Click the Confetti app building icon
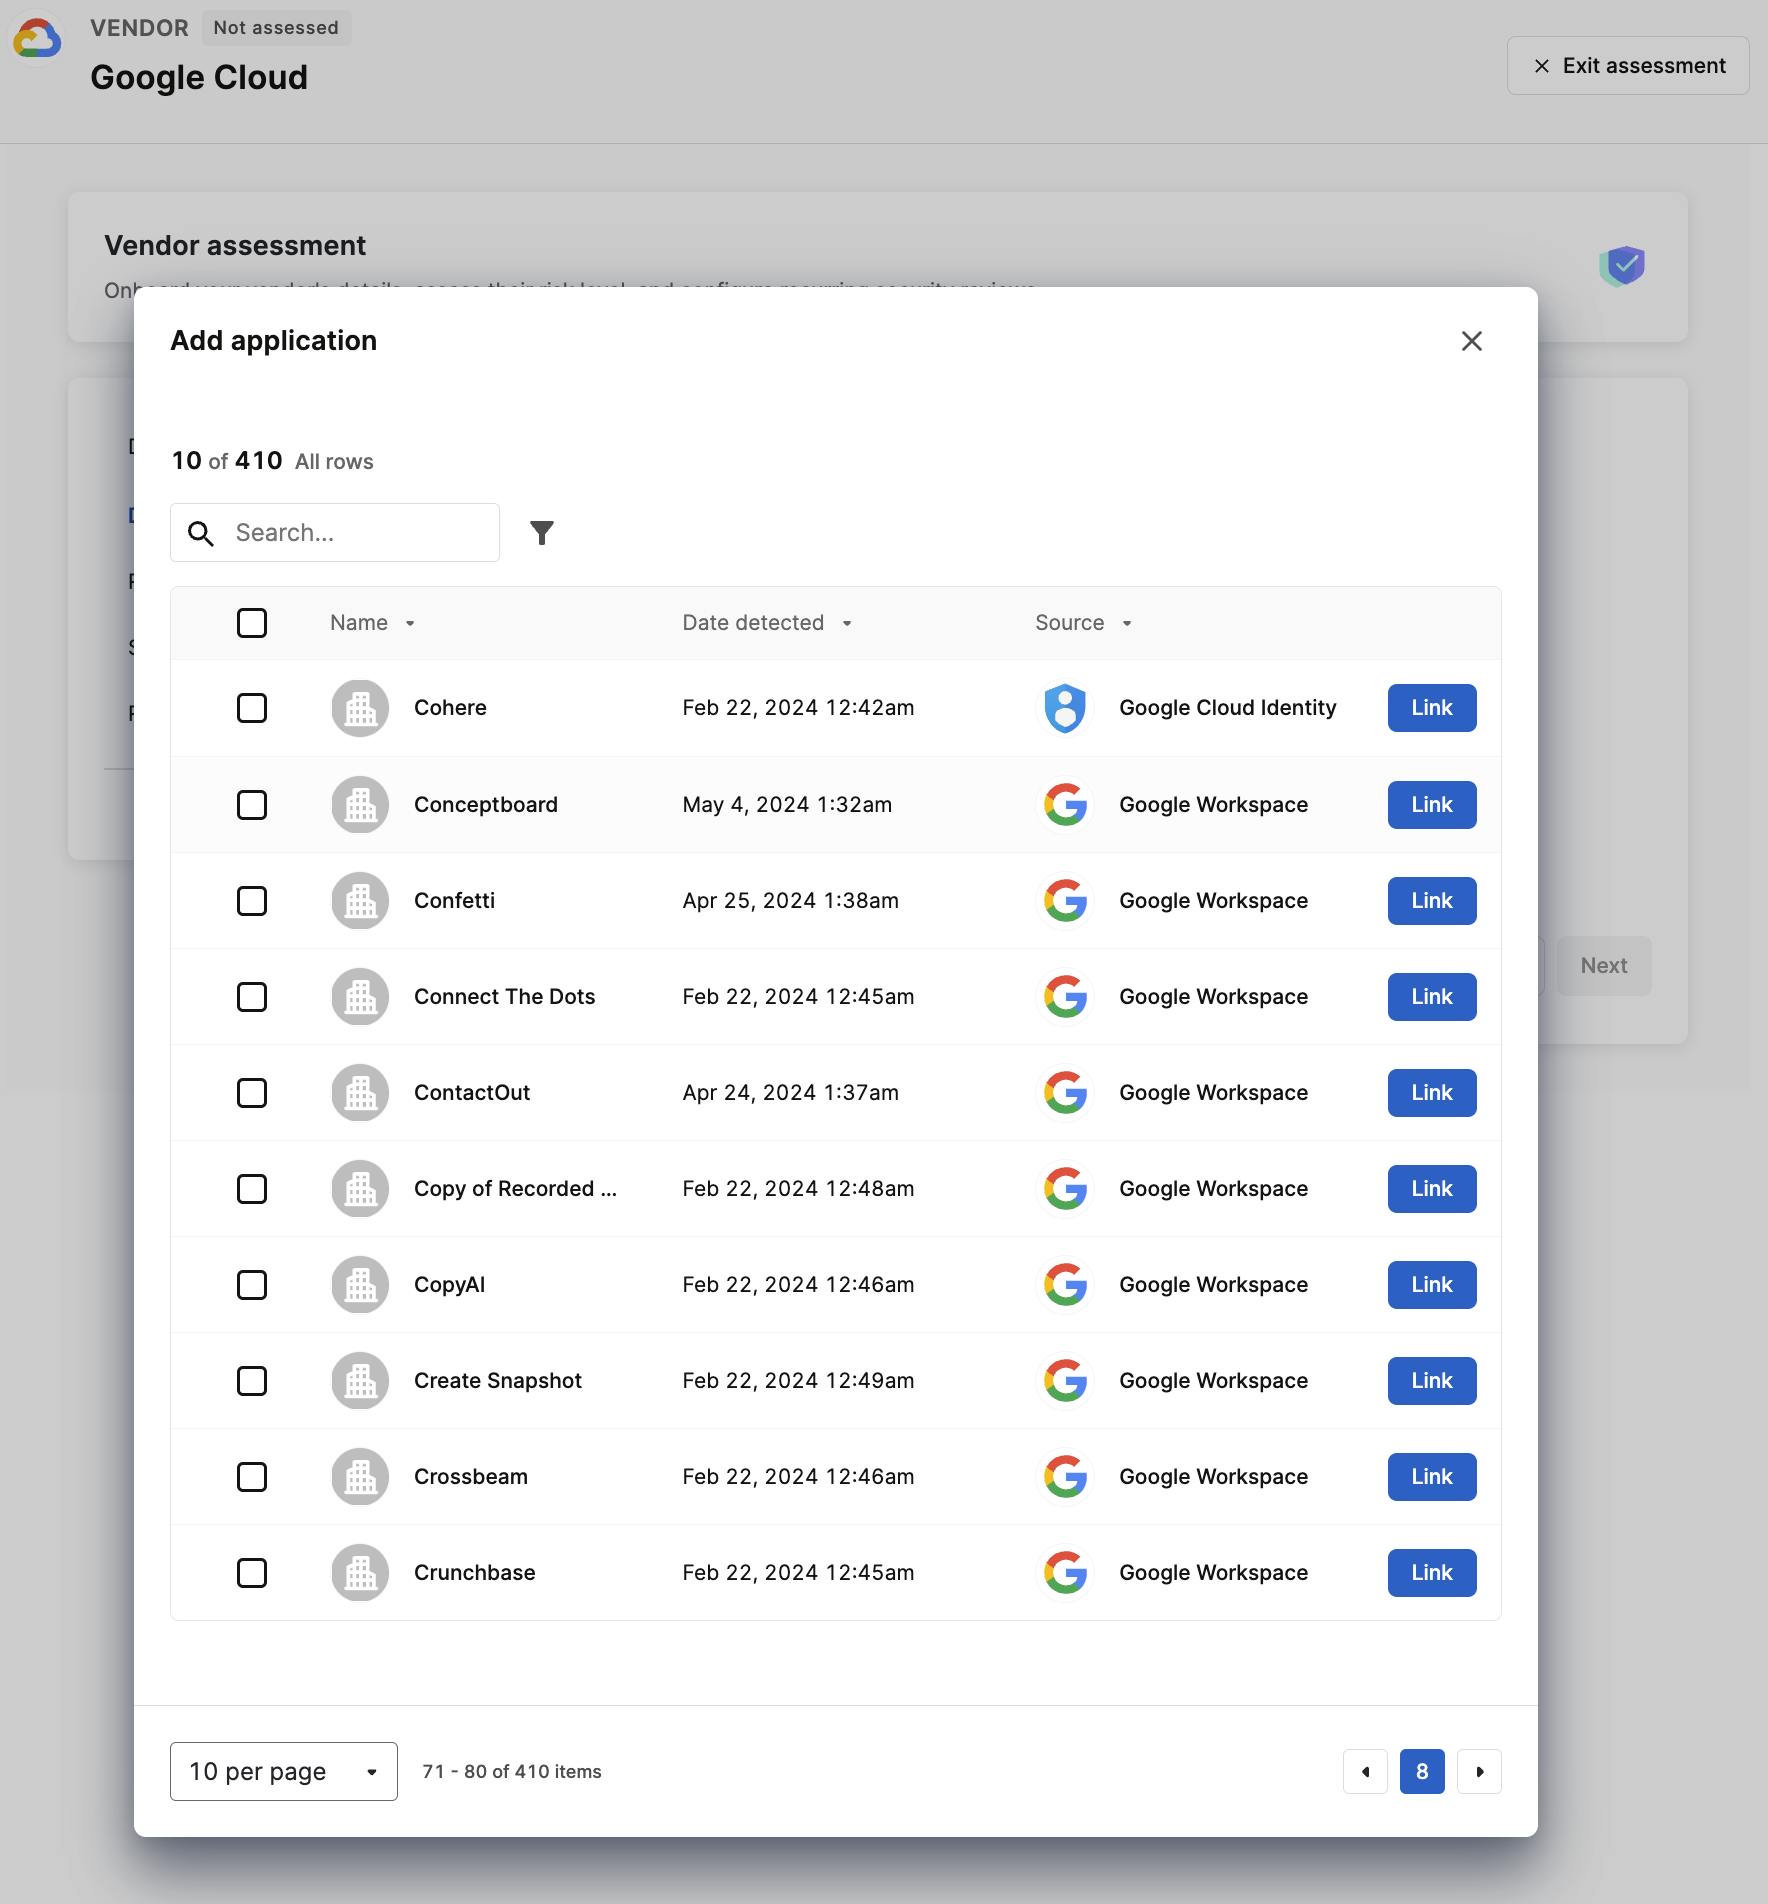1768x1904 pixels. (x=360, y=901)
